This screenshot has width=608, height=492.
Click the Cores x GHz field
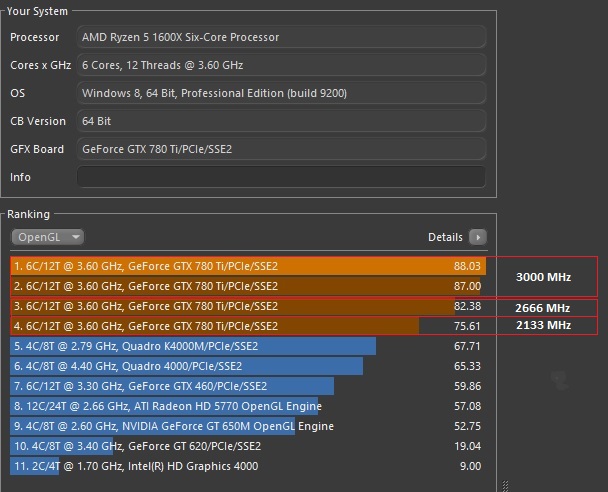[282, 65]
